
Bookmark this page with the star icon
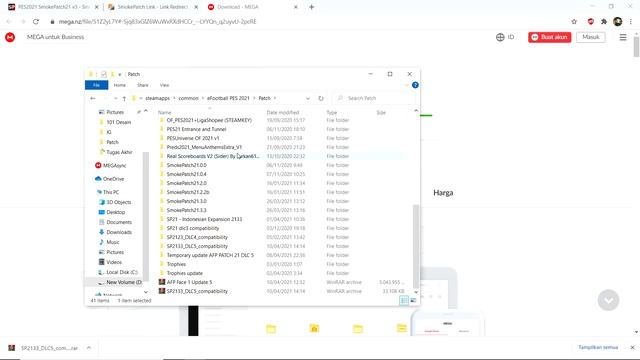coord(574,22)
